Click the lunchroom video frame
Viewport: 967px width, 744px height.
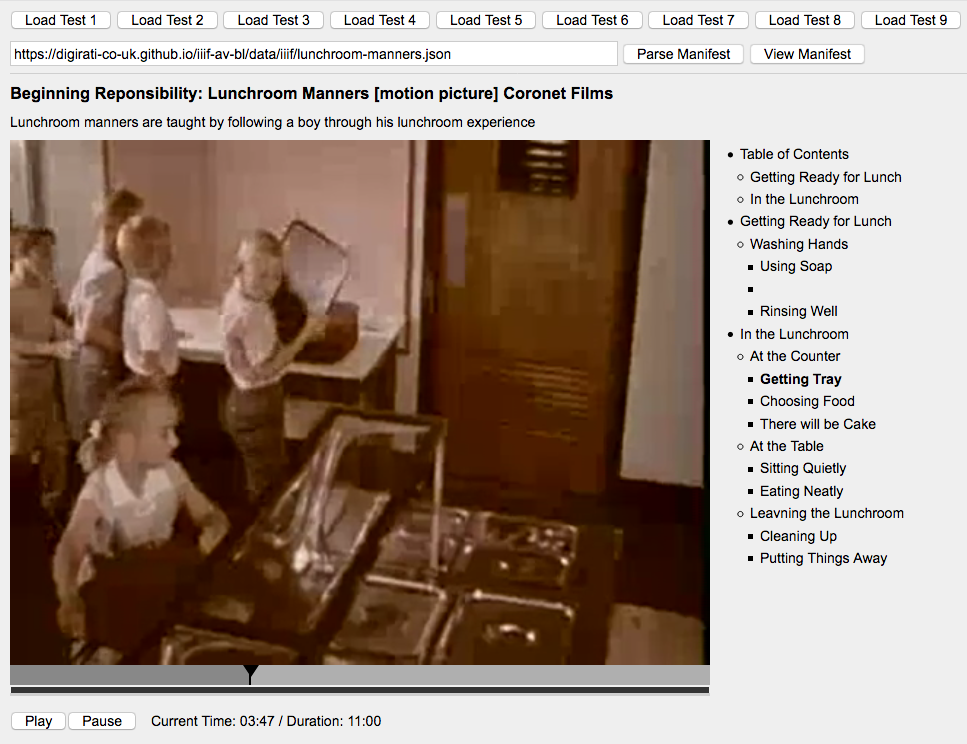coord(360,402)
